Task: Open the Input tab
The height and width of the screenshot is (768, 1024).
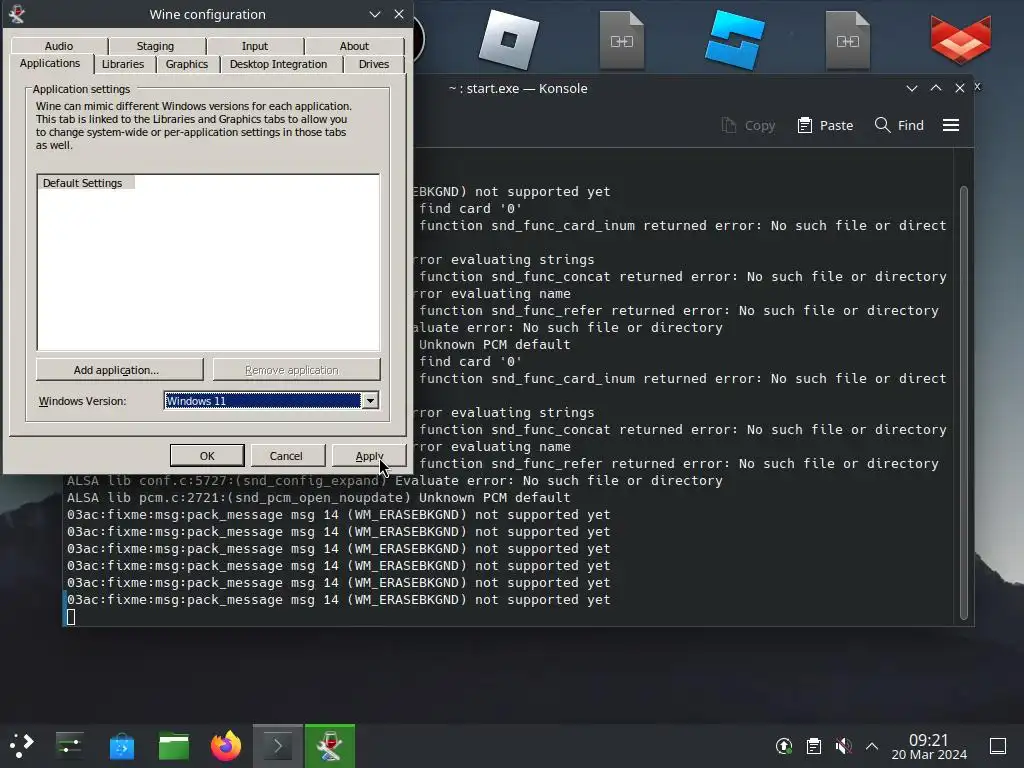Action: [255, 46]
